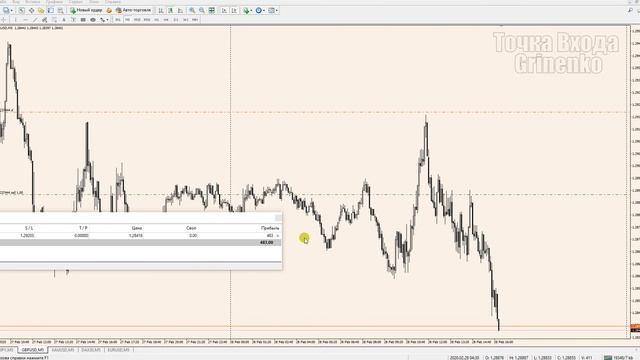Zoom in on the chart
This screenshot has height=360, width=640.
click(x=192, y=10)
